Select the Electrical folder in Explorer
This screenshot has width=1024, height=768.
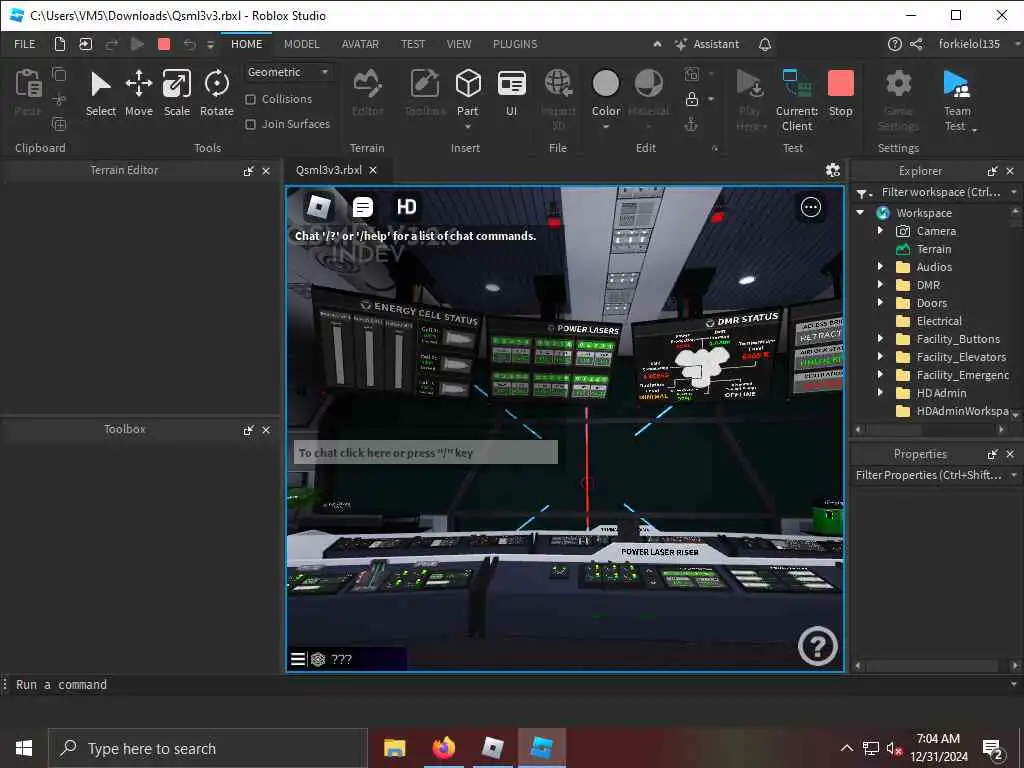coord(939,321)
